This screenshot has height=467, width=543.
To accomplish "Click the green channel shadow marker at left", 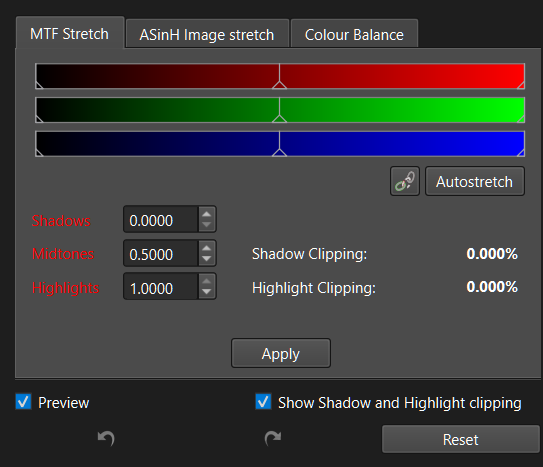I will click(x=39, y=119).
